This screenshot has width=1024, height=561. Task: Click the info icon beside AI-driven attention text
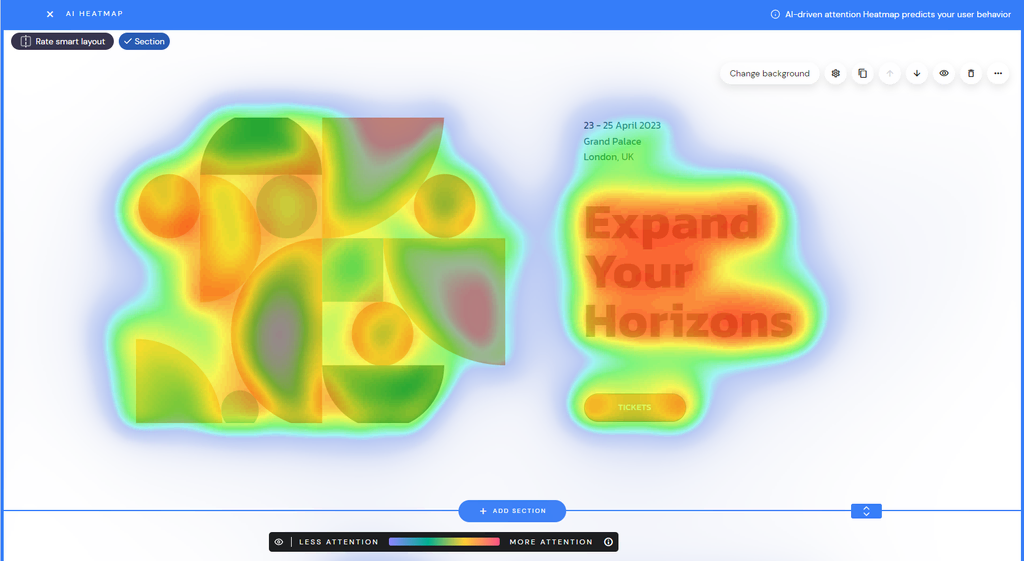click(775, 14)
